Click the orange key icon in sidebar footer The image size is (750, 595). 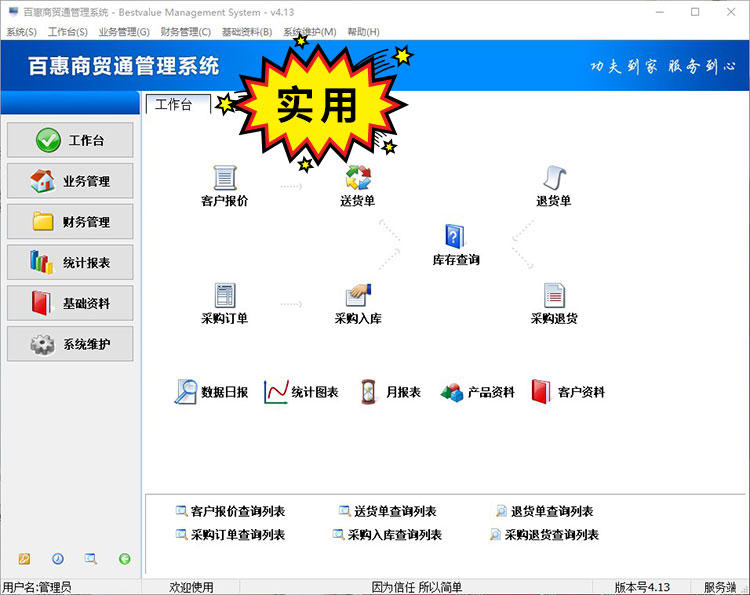click(24, 559)
